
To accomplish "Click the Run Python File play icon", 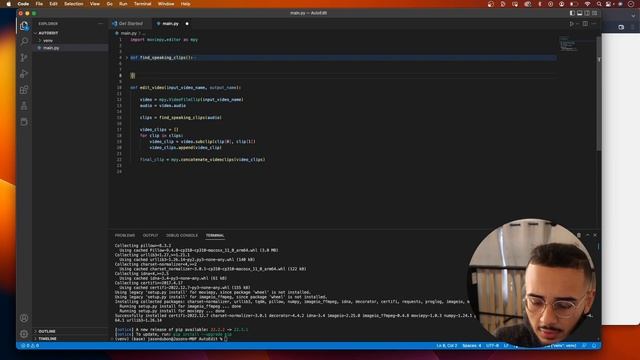I will click(x=571, y=24).
